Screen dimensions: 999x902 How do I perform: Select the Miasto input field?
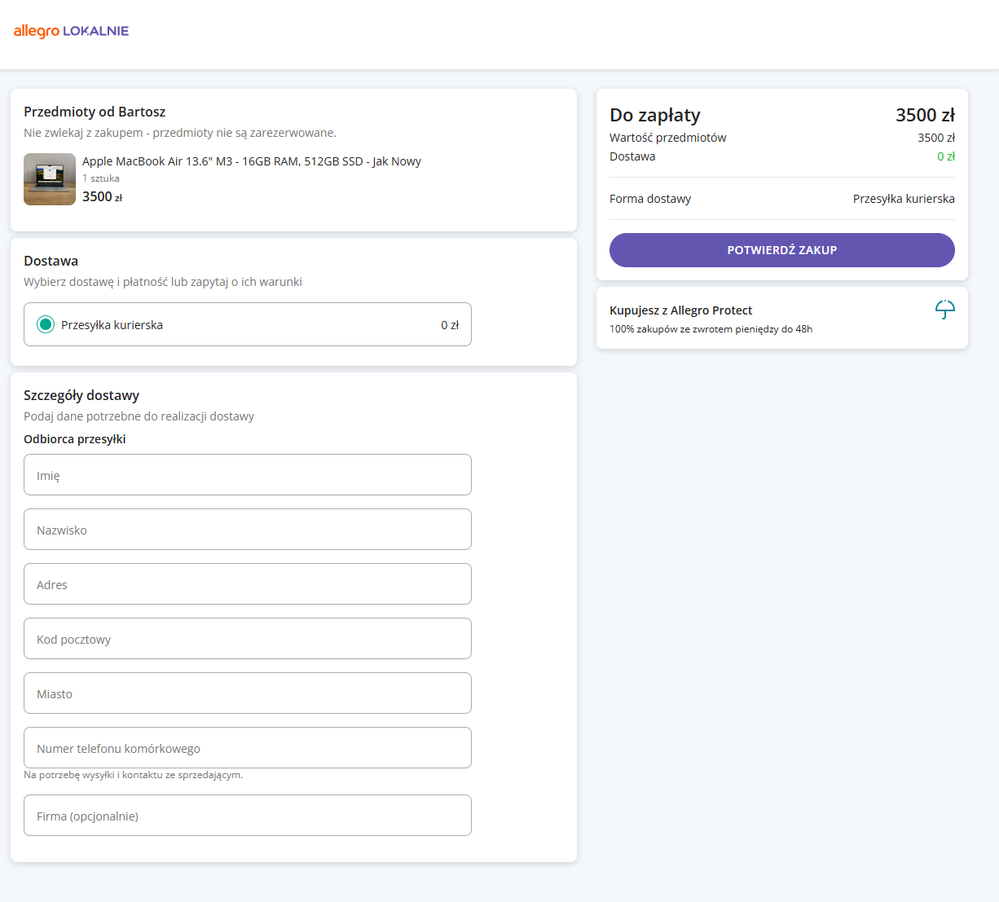point(247,693)
